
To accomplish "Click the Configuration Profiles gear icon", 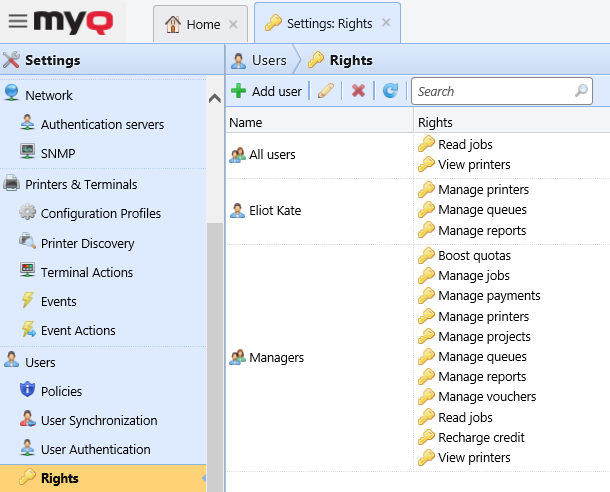I will click(28, 213).
